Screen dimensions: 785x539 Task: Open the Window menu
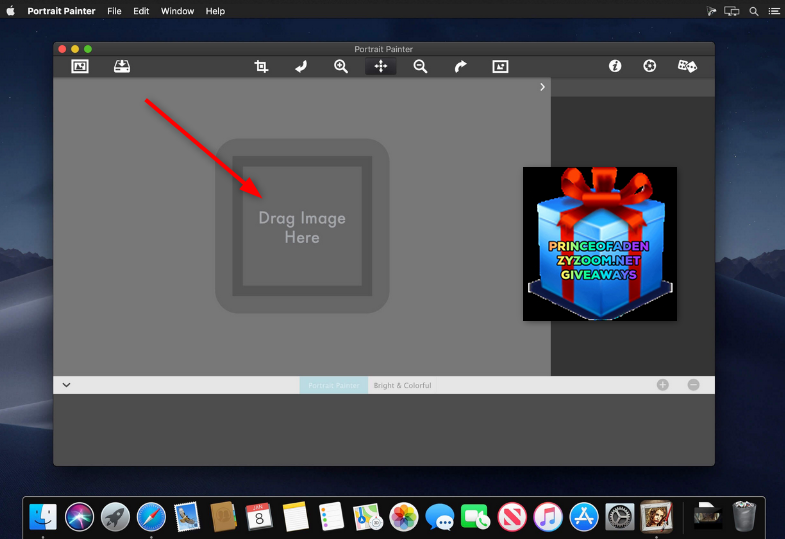[x=177, y=11]
